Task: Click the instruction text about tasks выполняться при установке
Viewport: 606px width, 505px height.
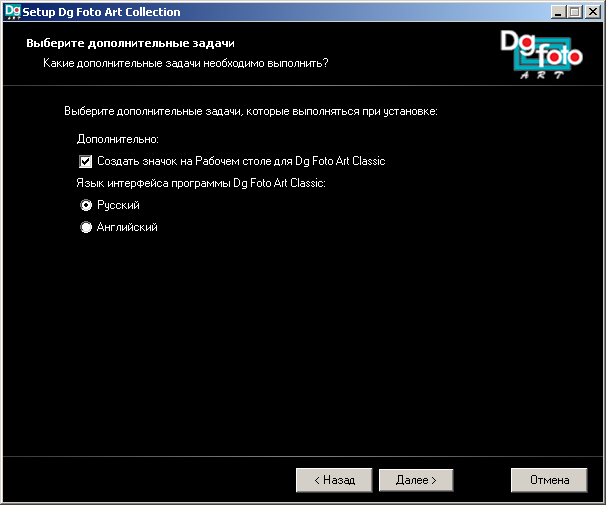Action: coord(251,111)
